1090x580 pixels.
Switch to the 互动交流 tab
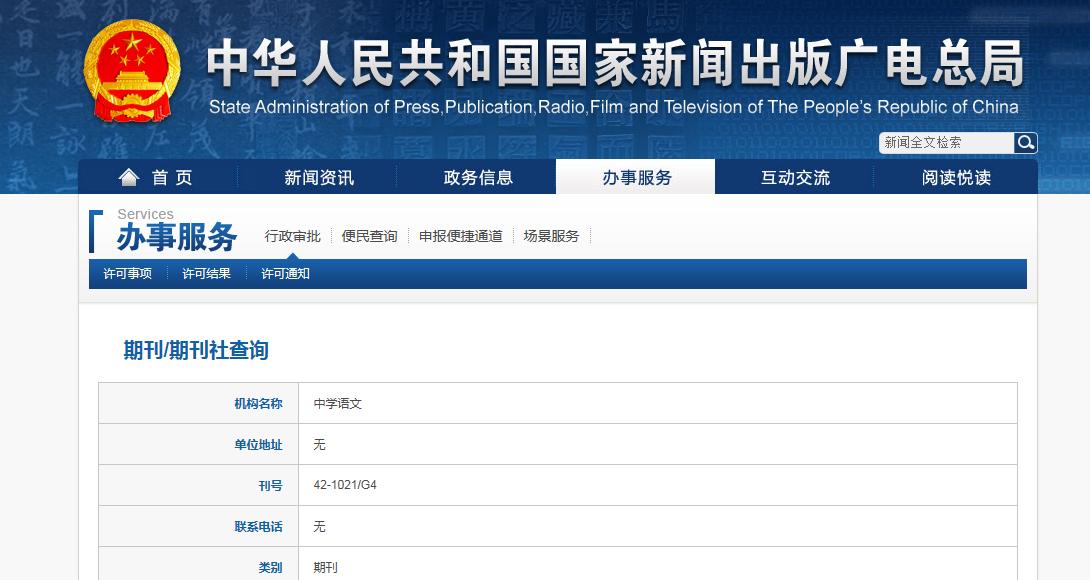point(794,176)
